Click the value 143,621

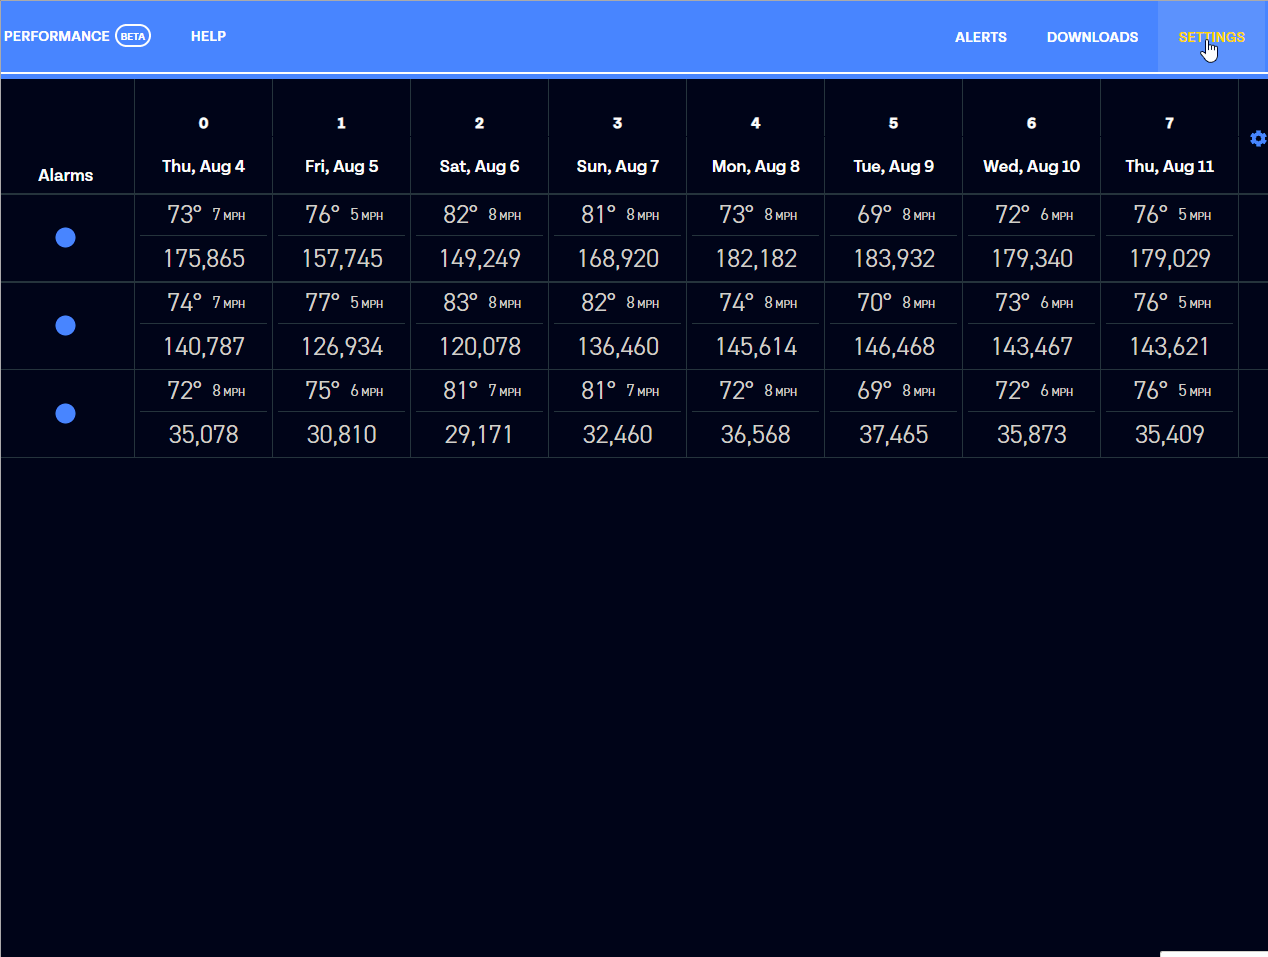coord(1170,347)
